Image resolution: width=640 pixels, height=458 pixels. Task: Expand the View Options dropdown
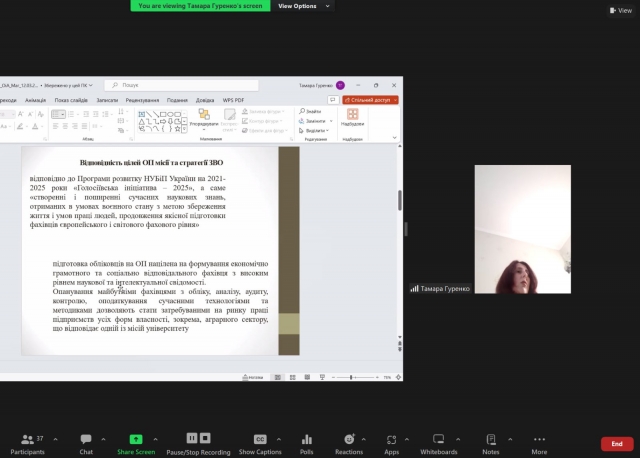point(298,6)
